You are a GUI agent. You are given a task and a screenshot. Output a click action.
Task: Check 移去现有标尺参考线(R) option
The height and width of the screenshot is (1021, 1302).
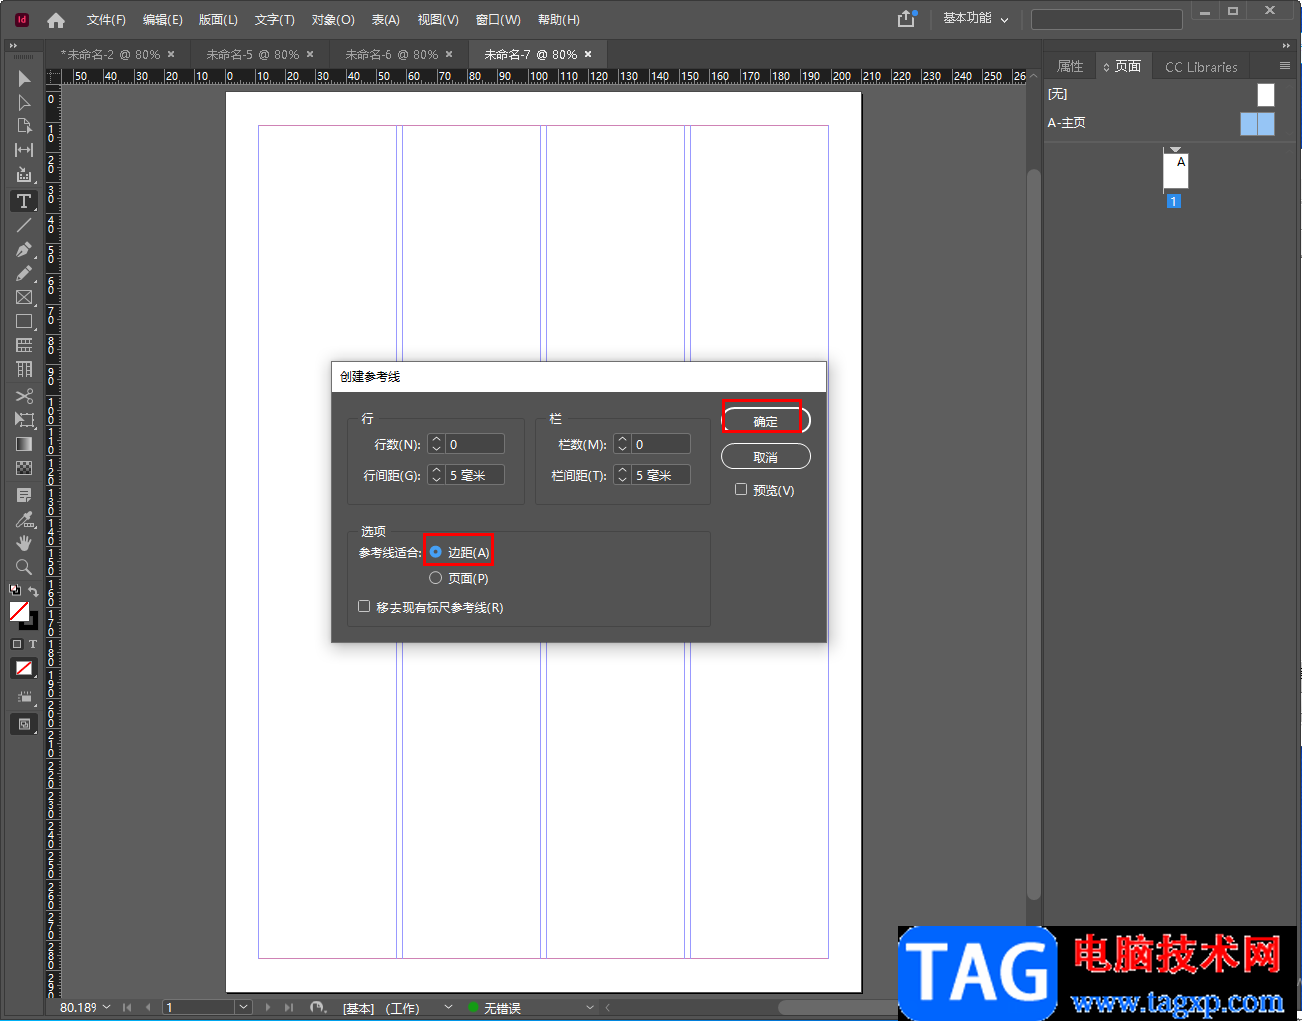click(x=364, y=606)
